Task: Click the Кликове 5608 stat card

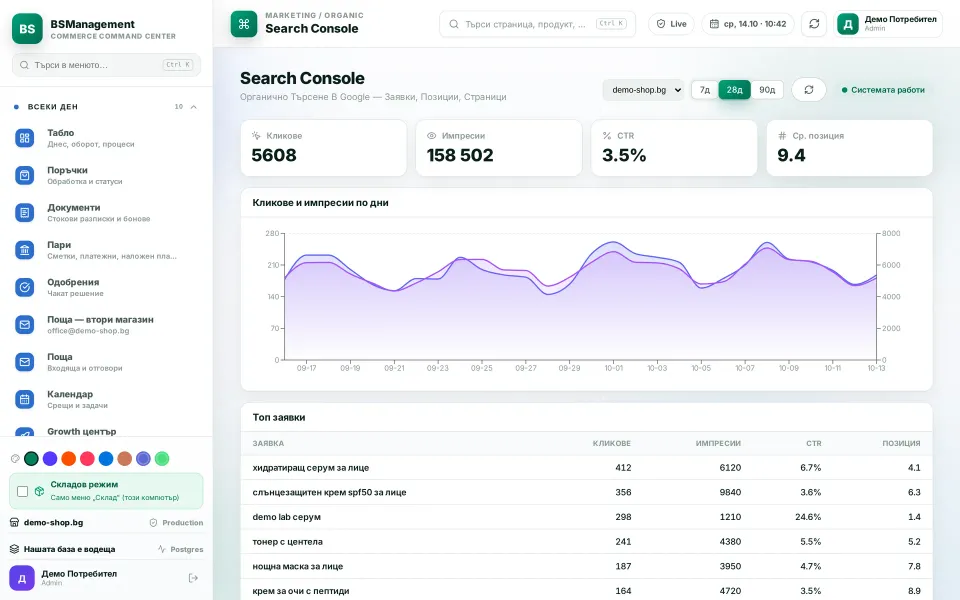Action: (x=323, y=148)
